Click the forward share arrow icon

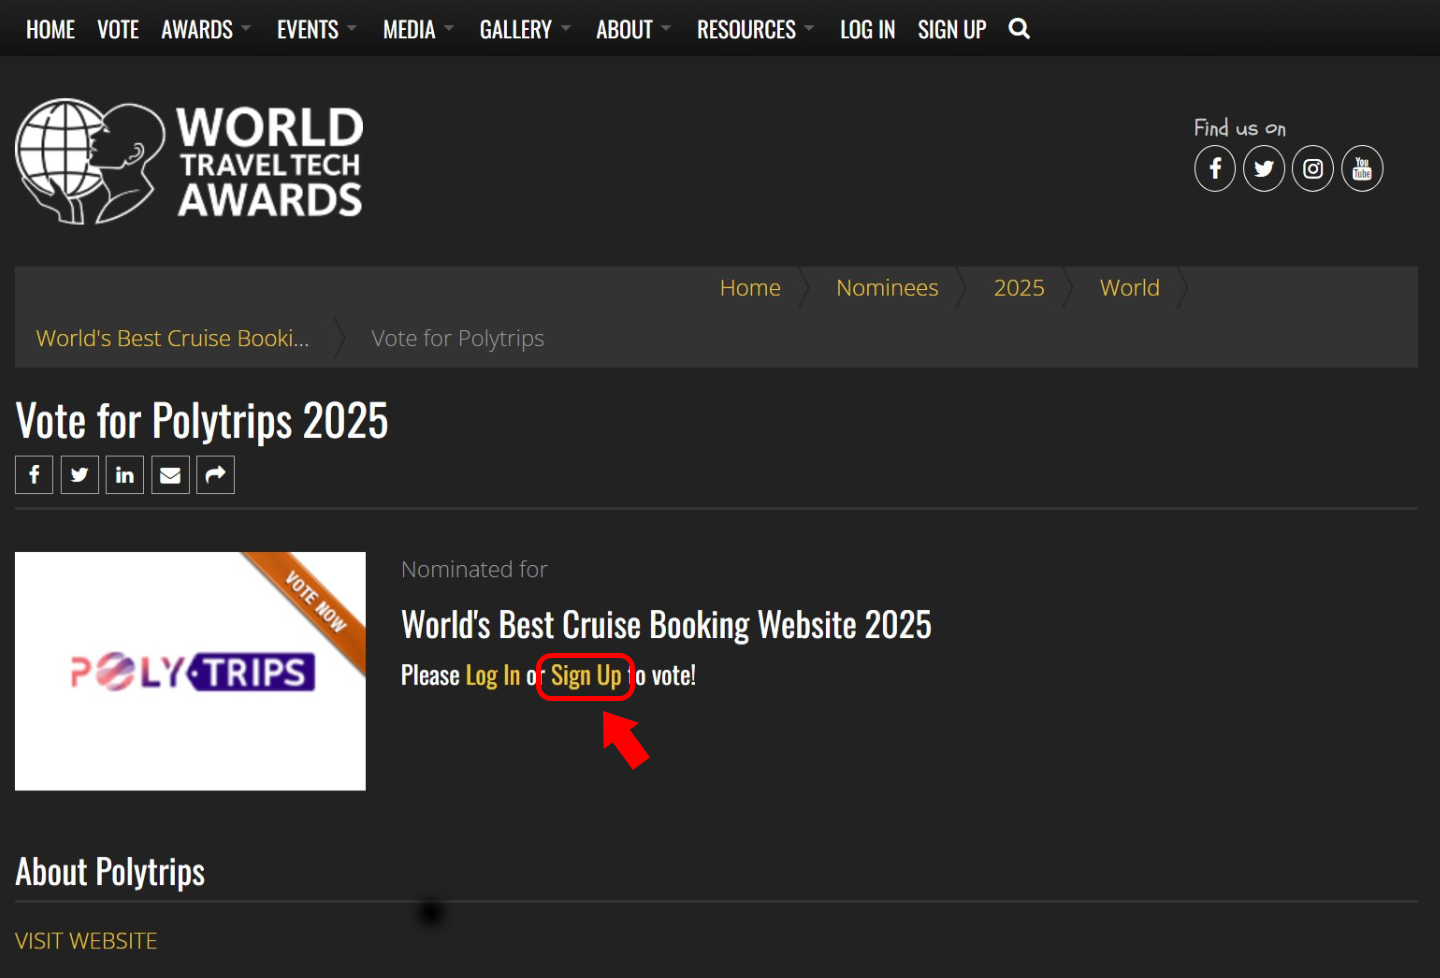click(x=215, y=475)
